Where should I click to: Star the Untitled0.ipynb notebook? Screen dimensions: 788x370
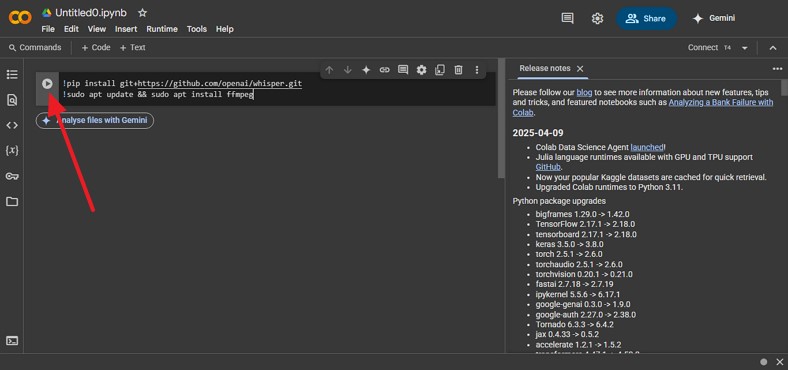pyautogui.click(x=143, y=13)
